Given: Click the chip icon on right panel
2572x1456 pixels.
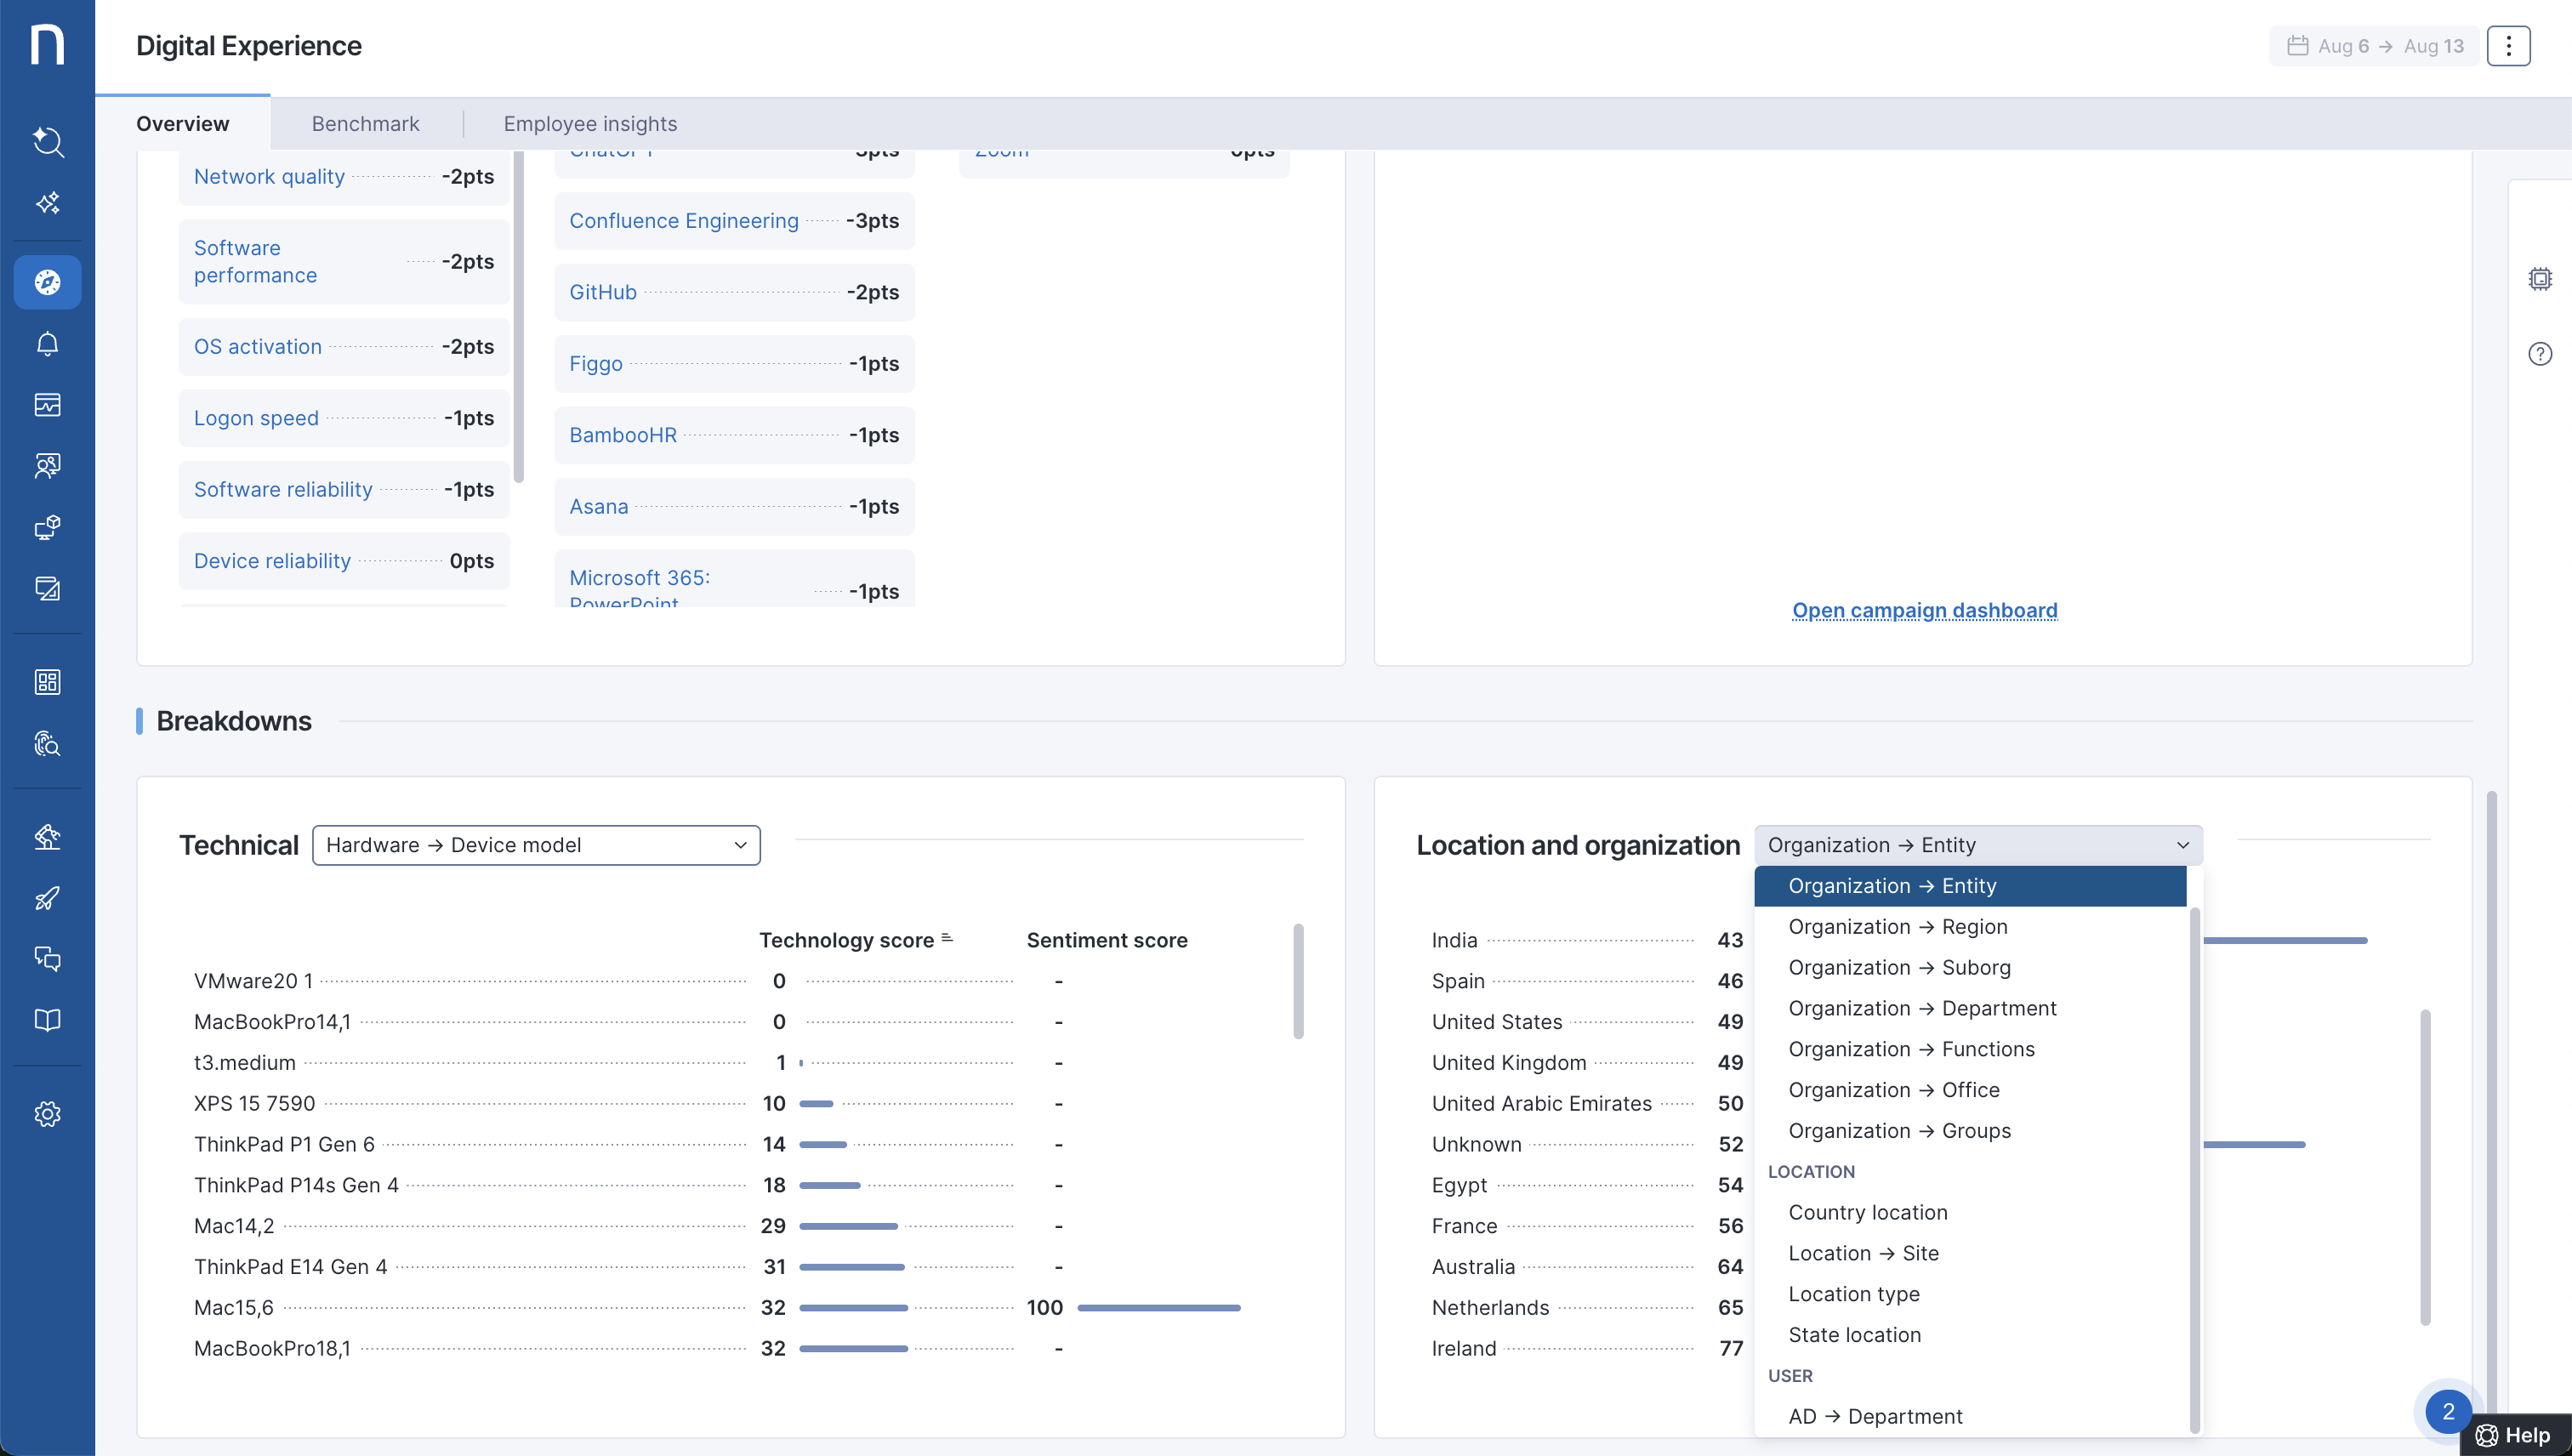Looking at the screenshot, I should coord(2539,279).
